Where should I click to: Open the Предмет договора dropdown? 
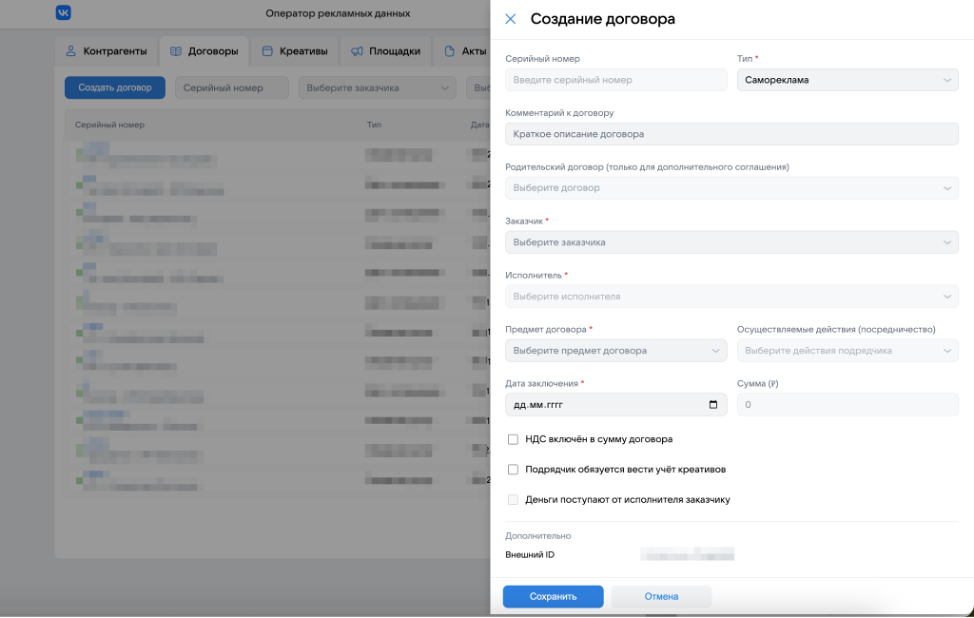click(x=616, y=351)
